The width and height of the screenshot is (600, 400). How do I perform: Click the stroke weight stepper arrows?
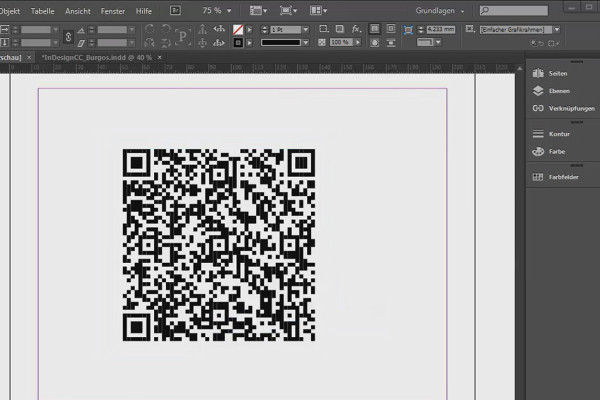tap(264, 29)
